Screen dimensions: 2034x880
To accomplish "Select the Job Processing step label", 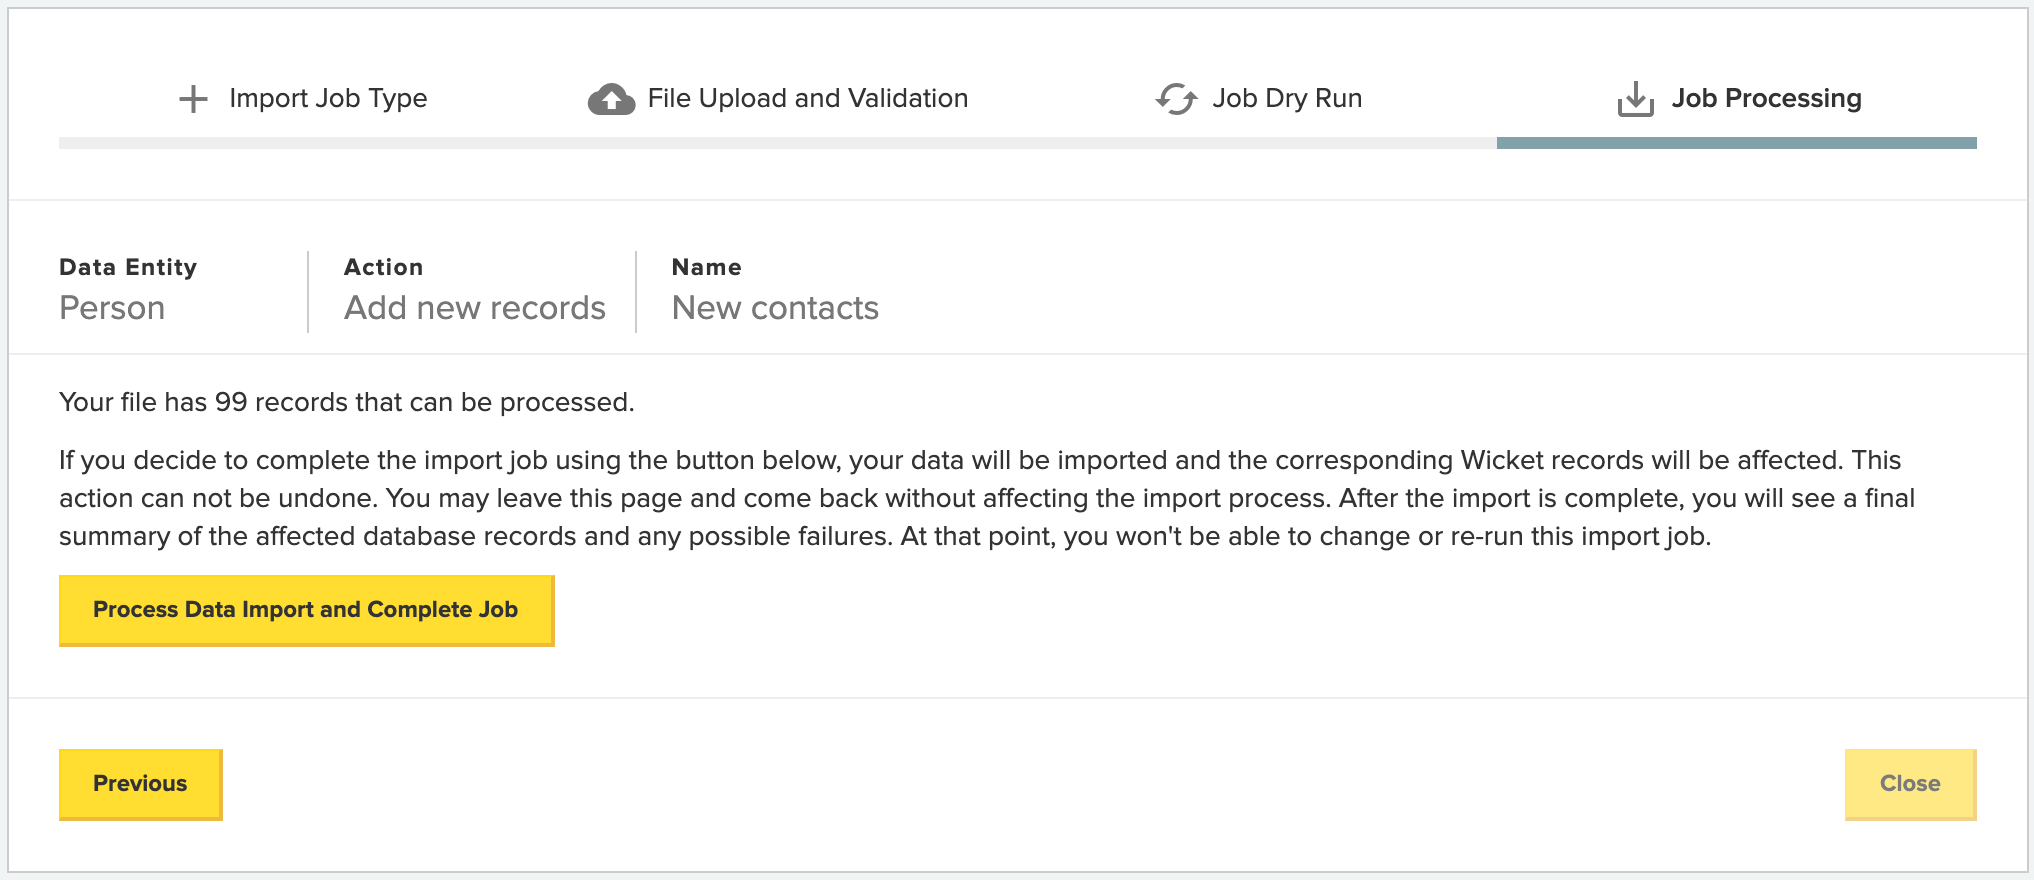I will point(1766,98).
